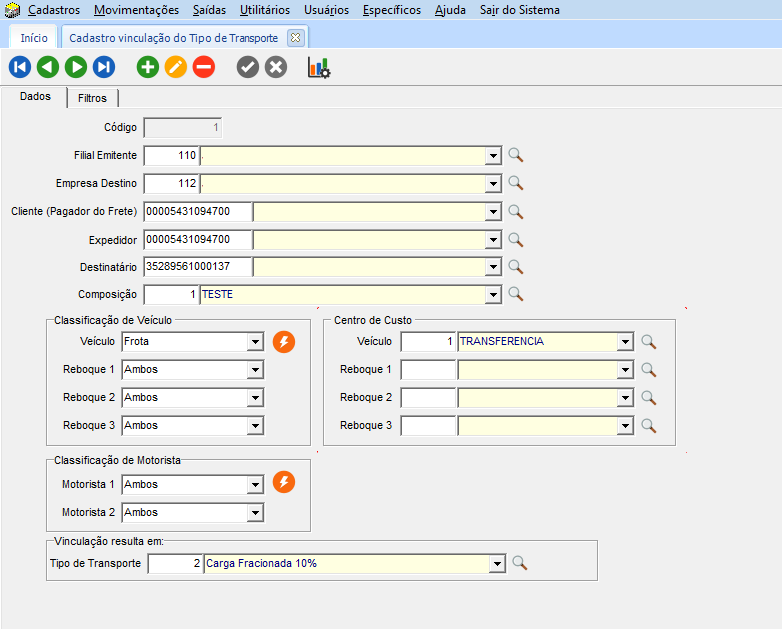Go to last record button
The height and width of the screenshot is (629, 782).
click(x=104, y=67)
